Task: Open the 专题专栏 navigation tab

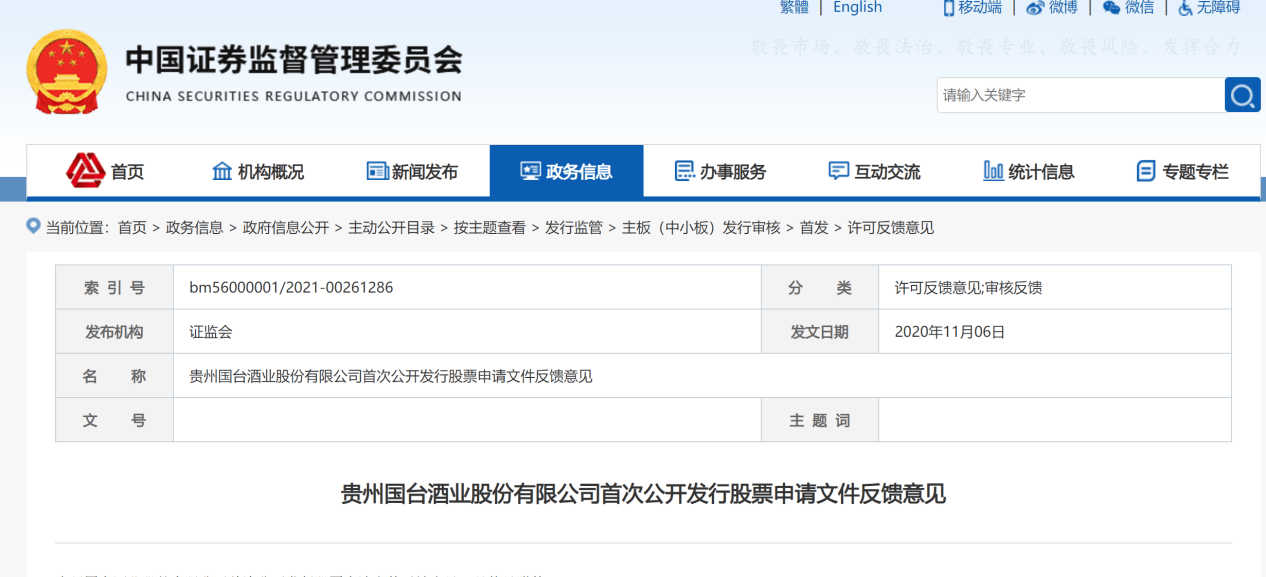Action: click(1182, 171)
